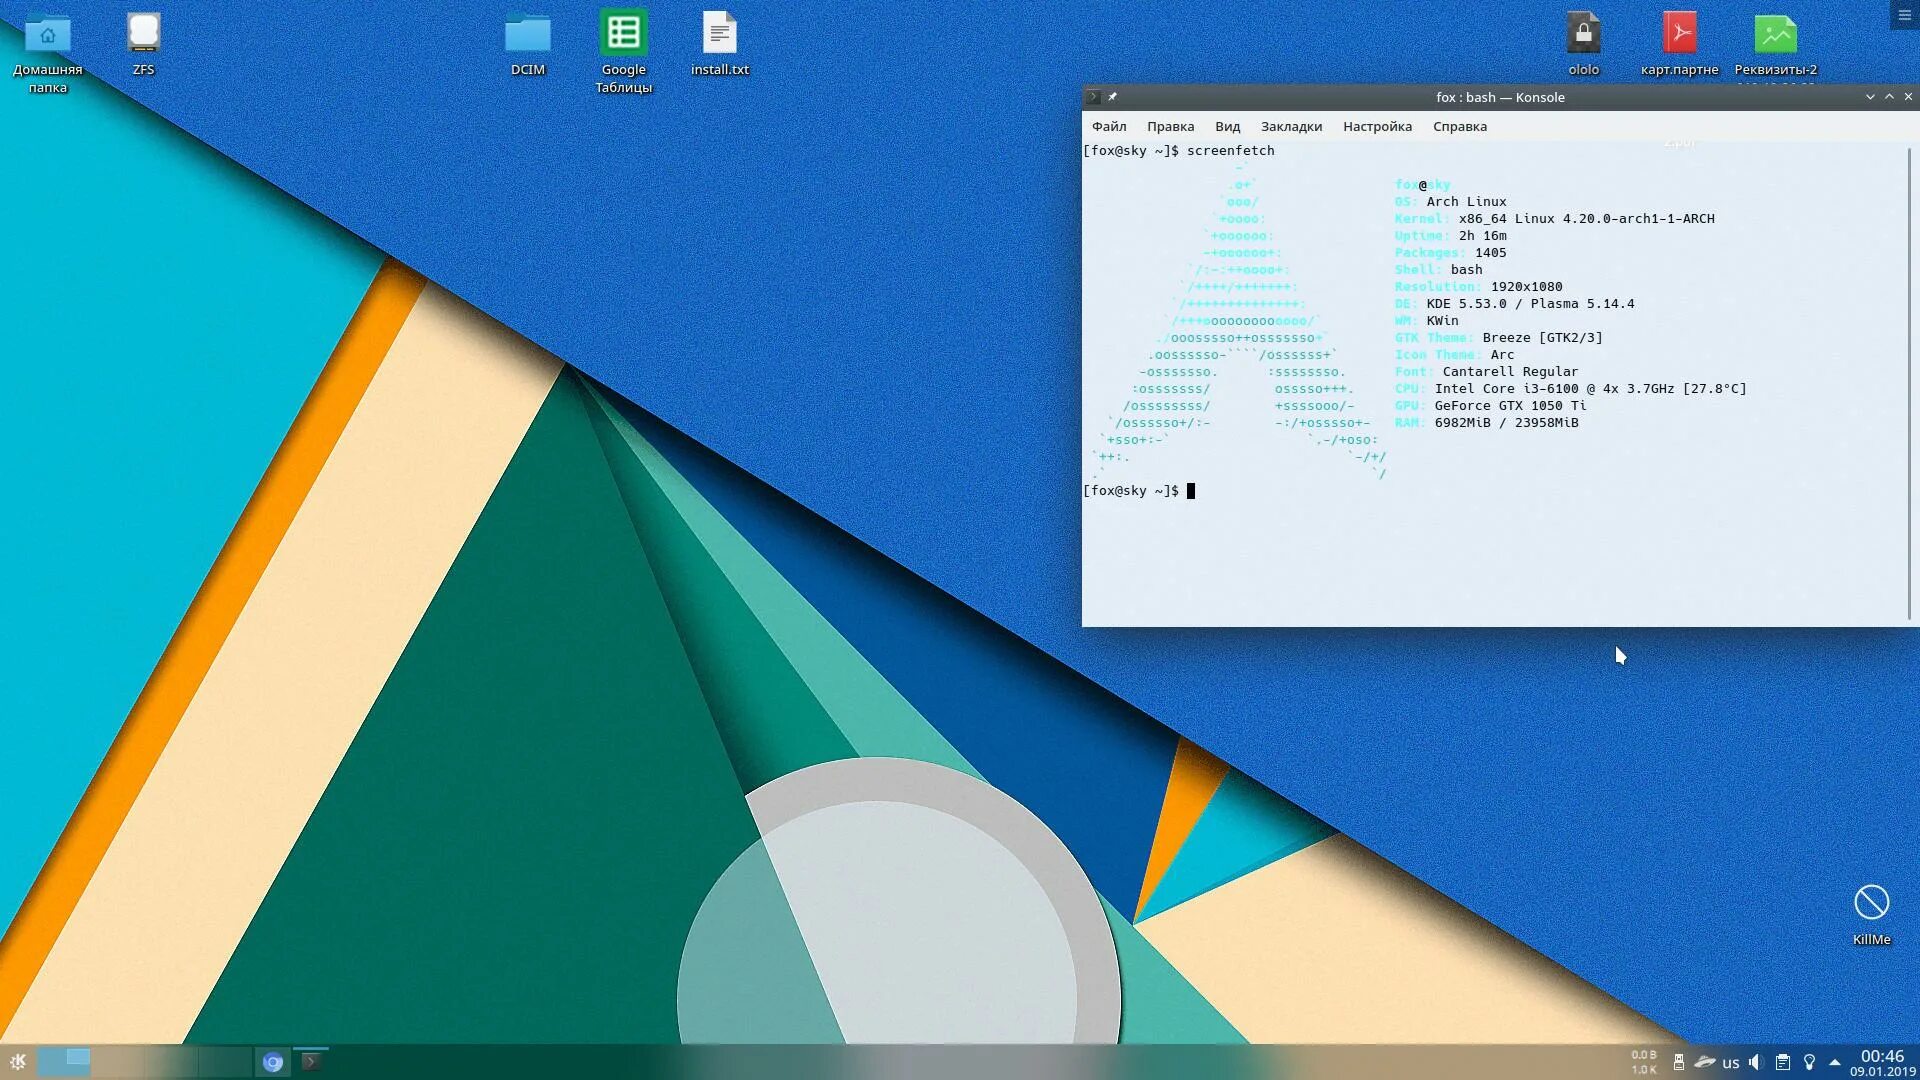This screenshot has width=1920, height=1080.
Task: Click the packages count '1405'
Action: click(x=1490, y=253)
